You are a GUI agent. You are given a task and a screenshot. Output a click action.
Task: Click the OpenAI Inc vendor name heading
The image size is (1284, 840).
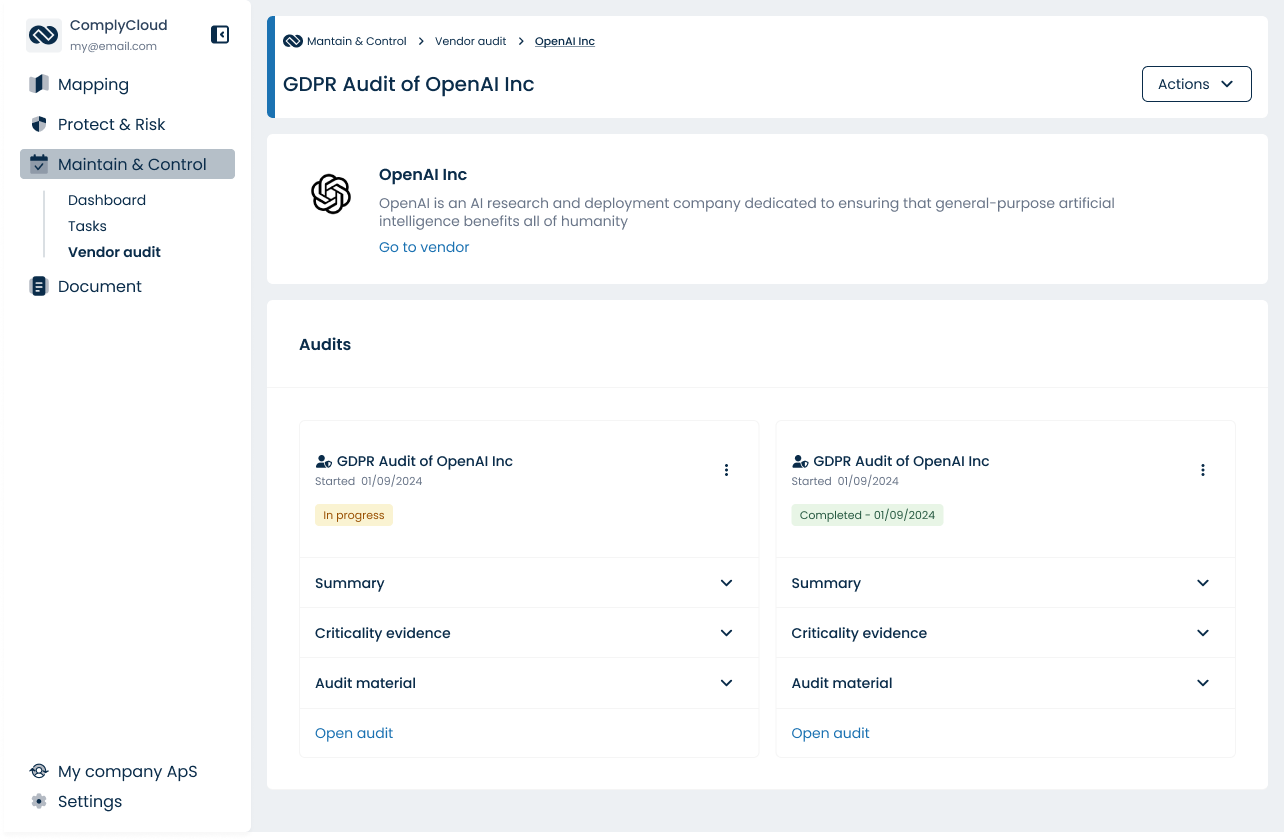(x=423, y=174)
